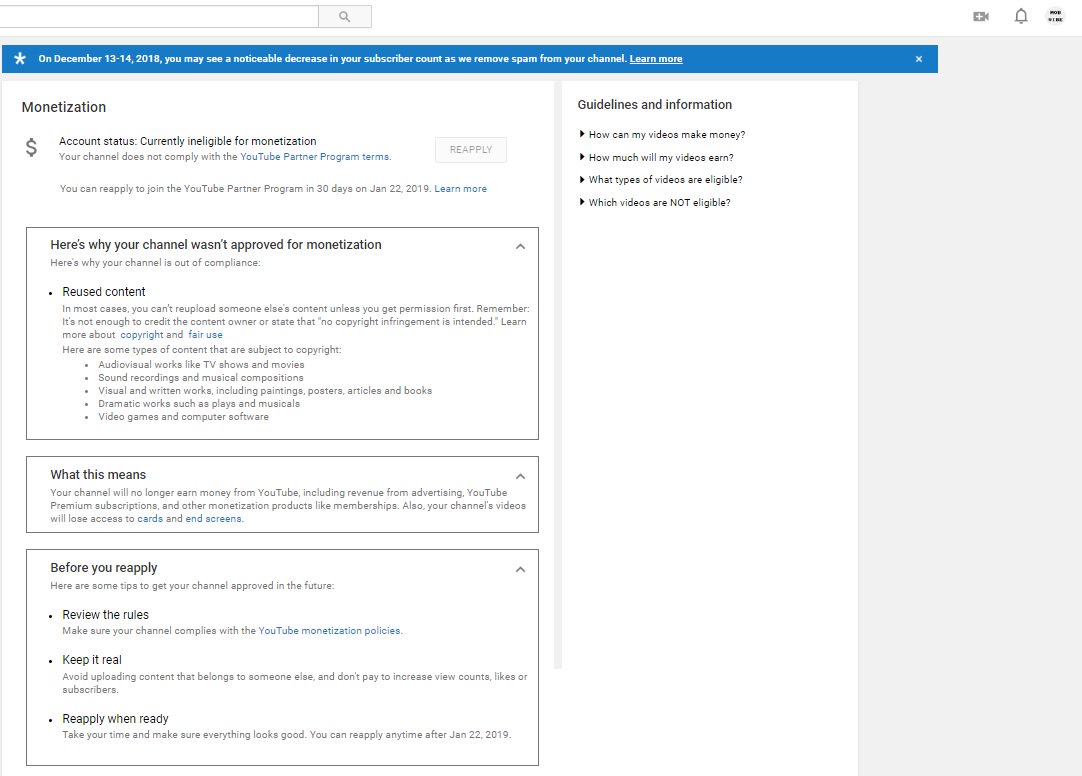Click Visual and written works bullet
Image resolution: width=1082 pixels, height=776 pixels.
click(x=265, y=391)
